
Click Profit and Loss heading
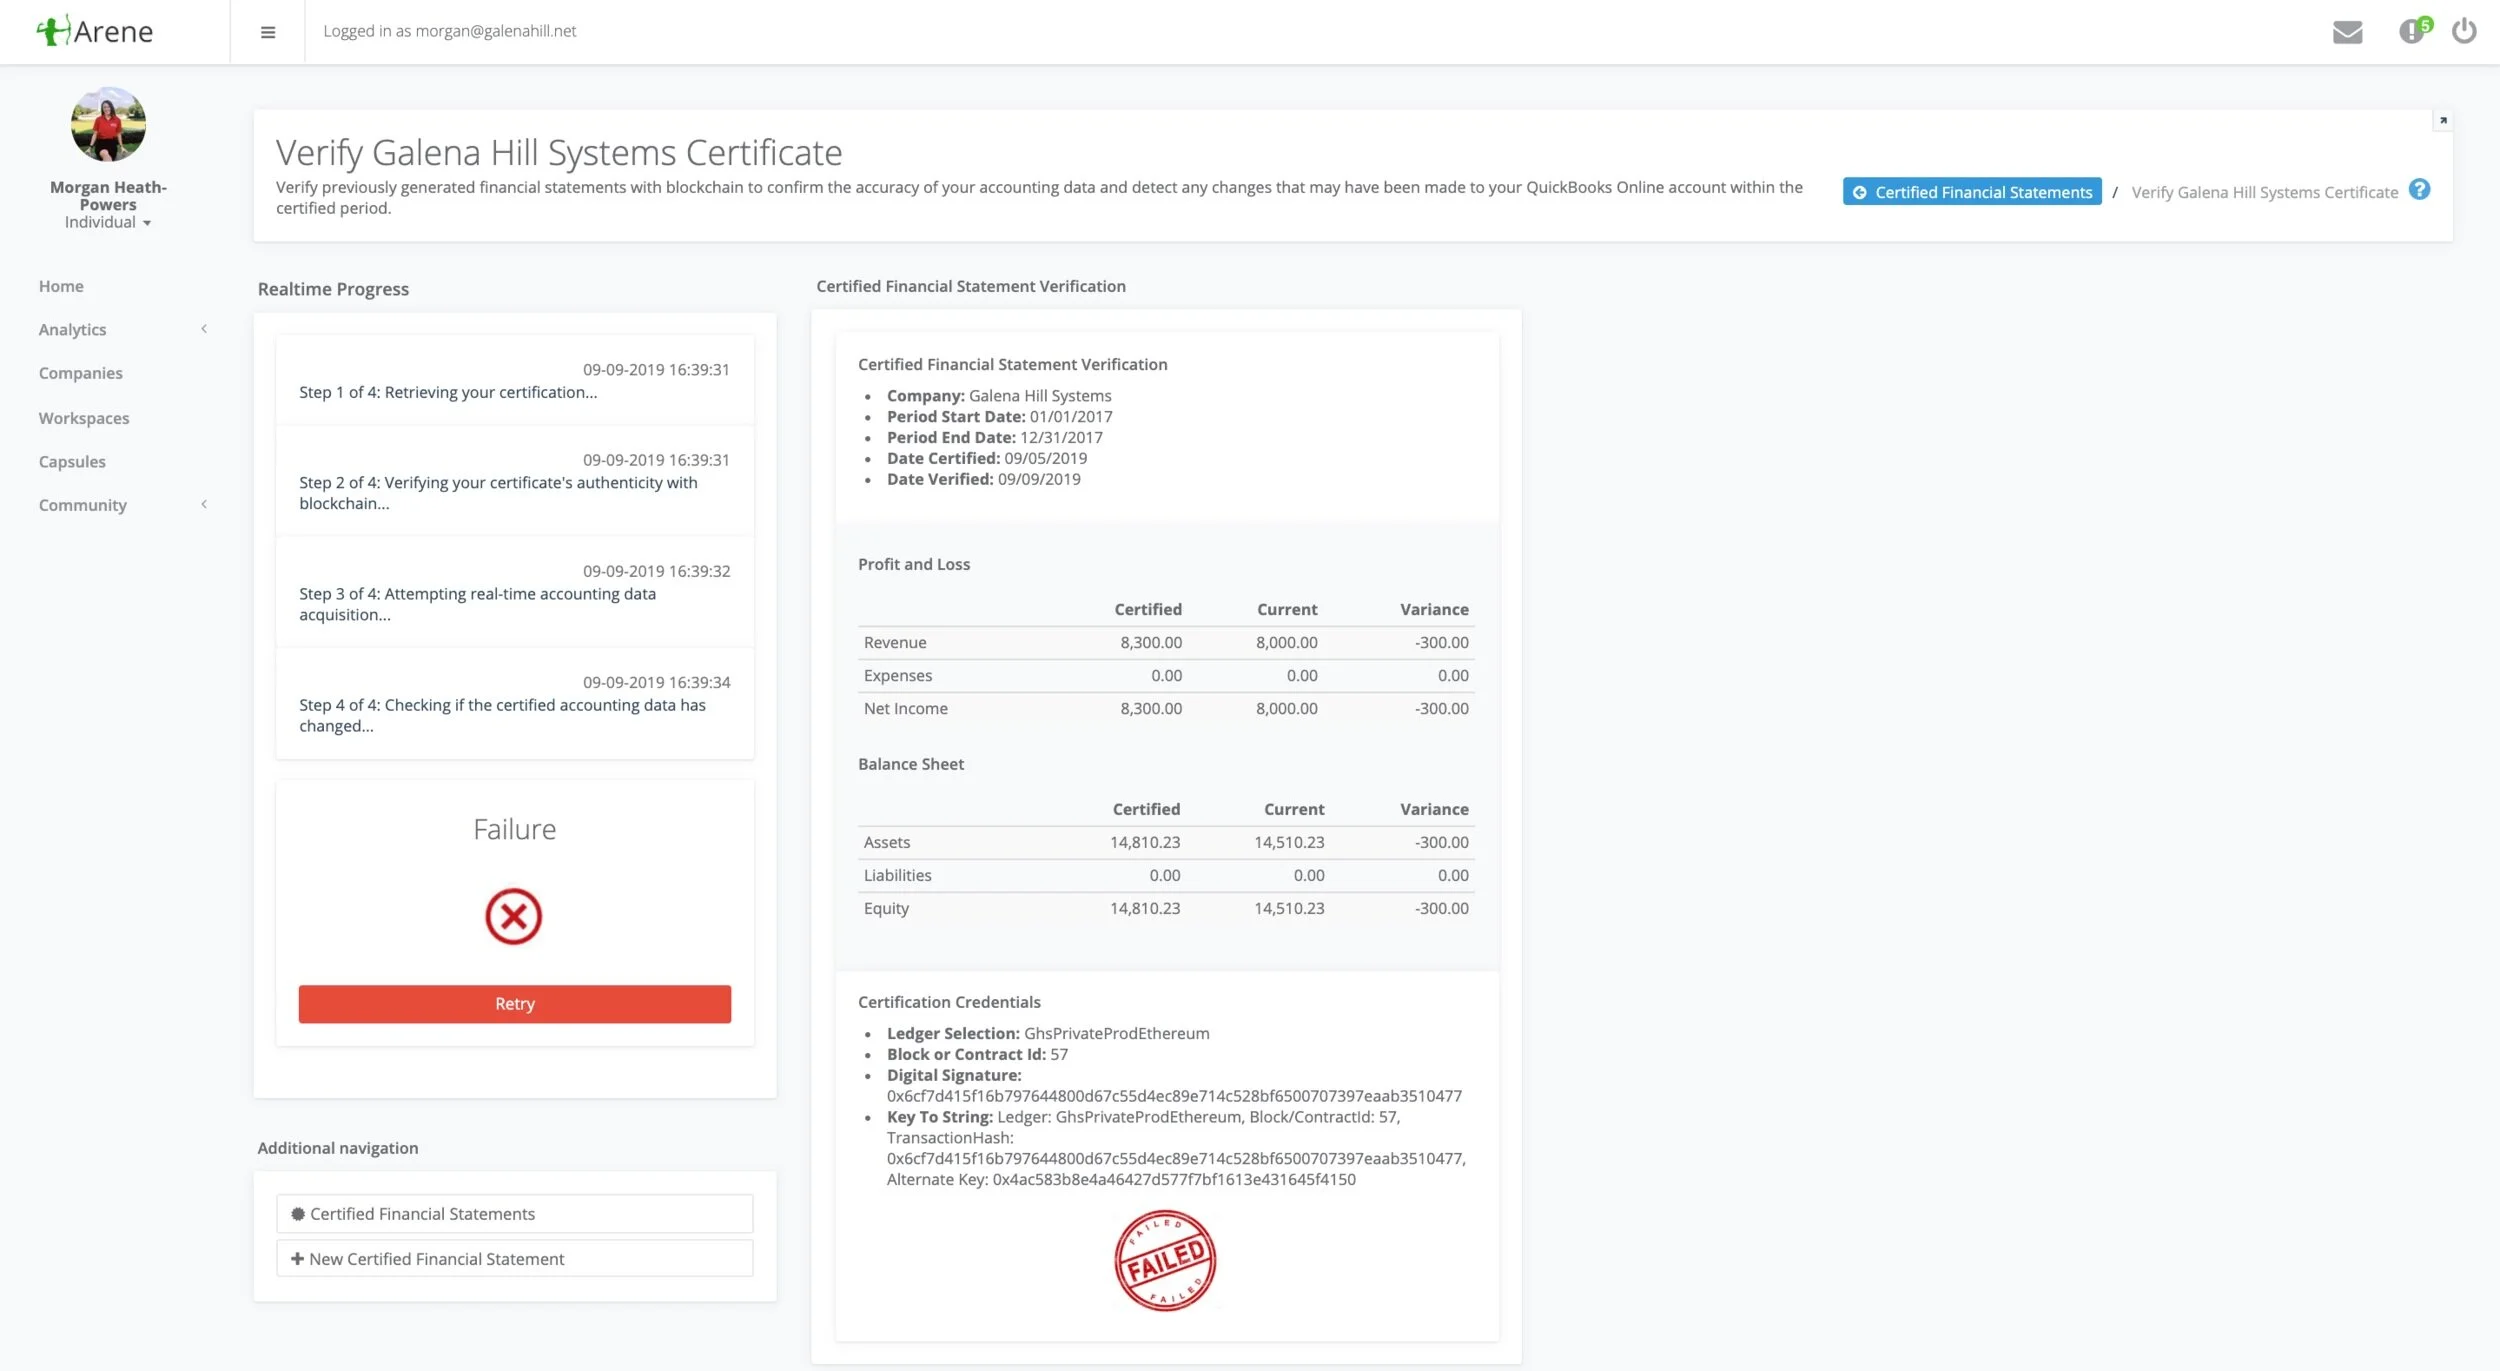coord(914,564)
